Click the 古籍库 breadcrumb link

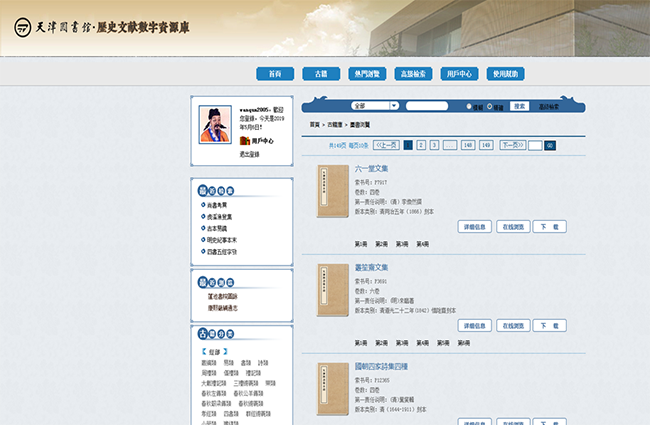coord(335,124)
